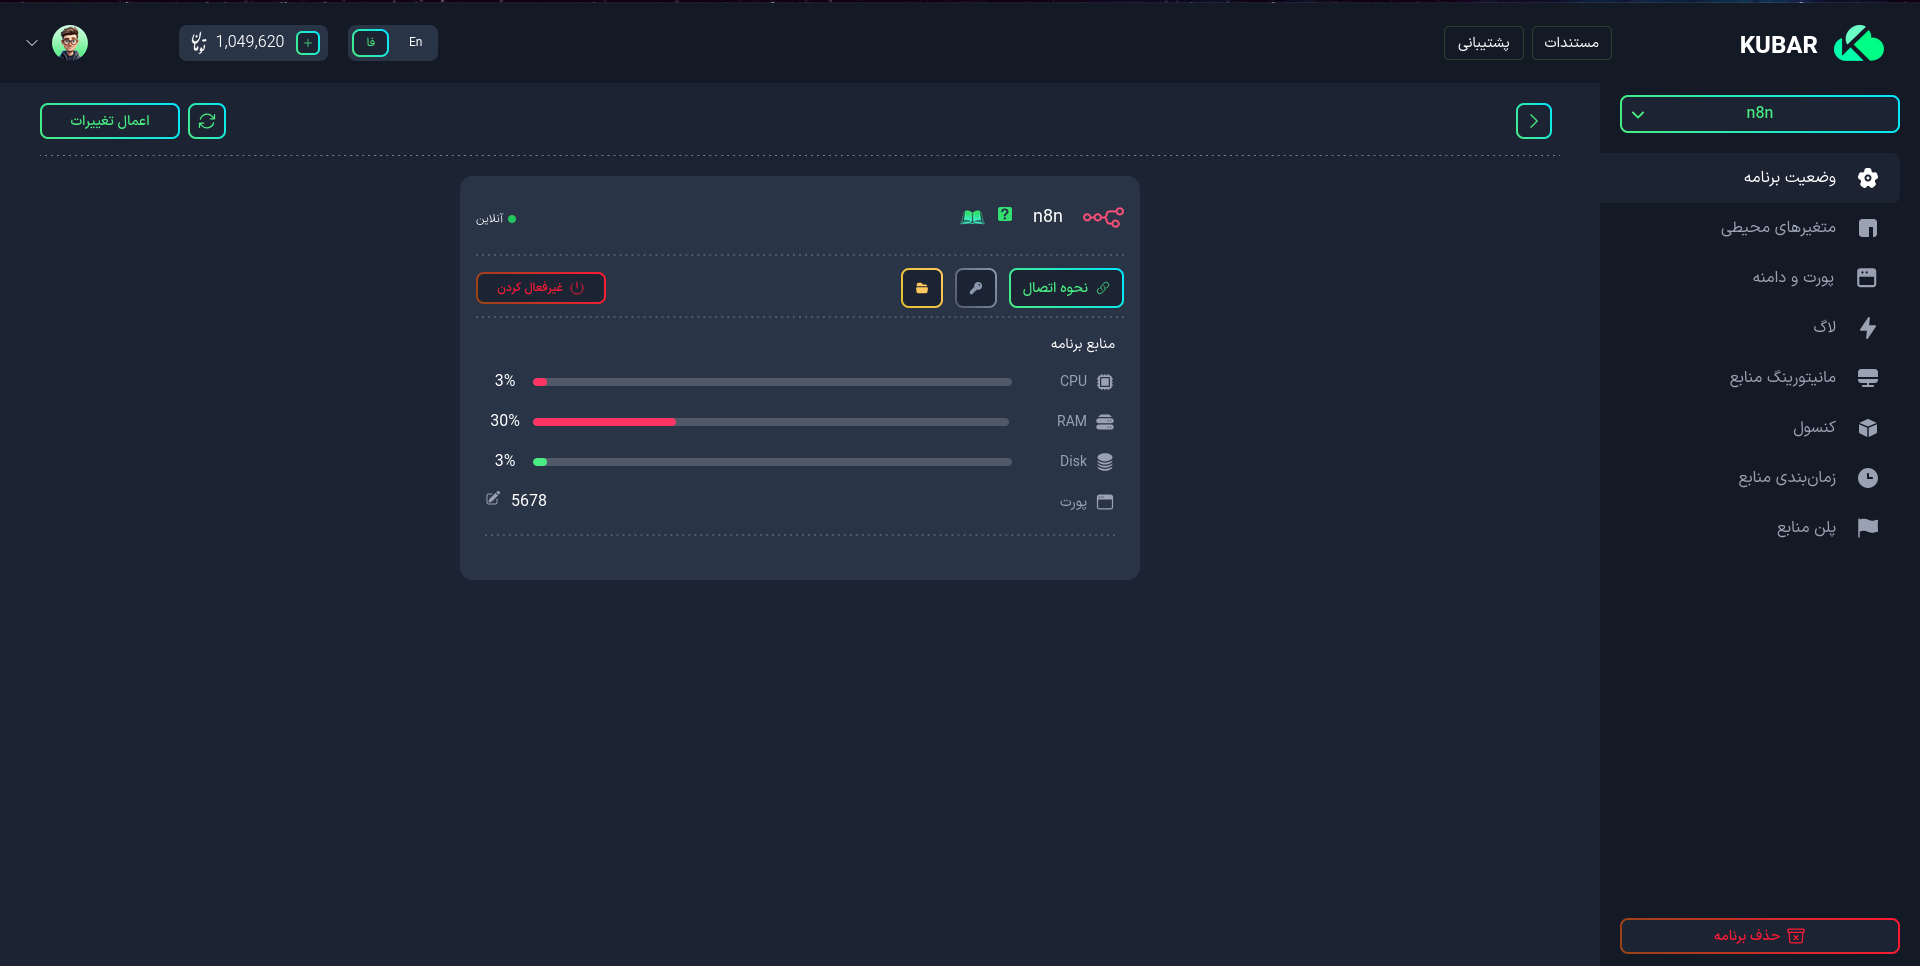
Task: Go to متغیرهای محیطی menu item
Action: (x=1750, y=228)
